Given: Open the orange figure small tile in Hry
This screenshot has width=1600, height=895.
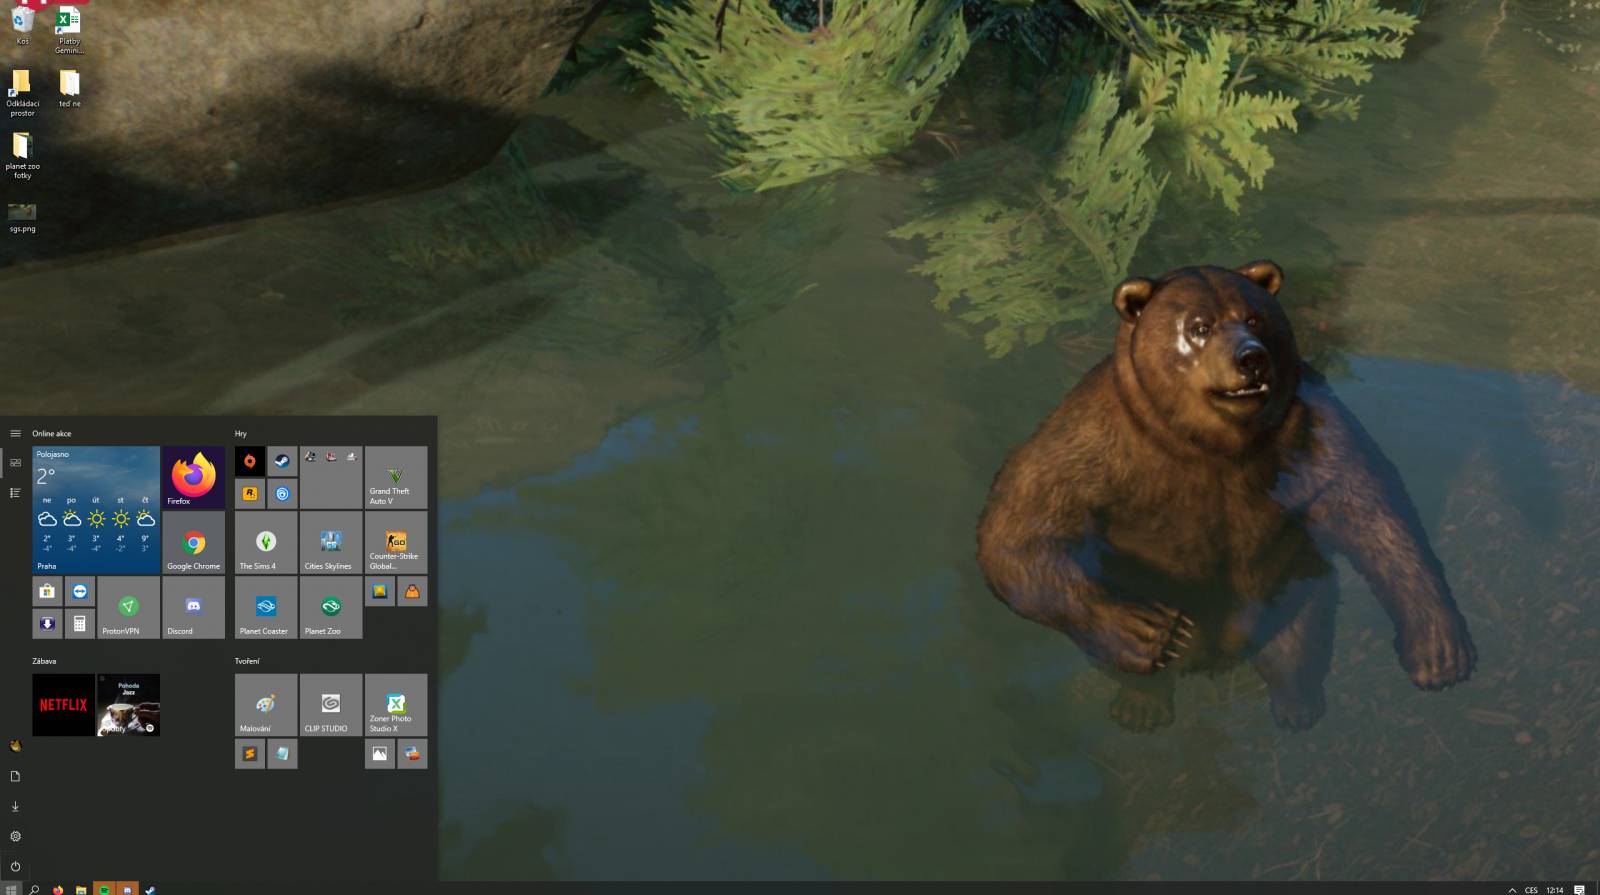Looking at the screenshot, I should coord(413,591).
